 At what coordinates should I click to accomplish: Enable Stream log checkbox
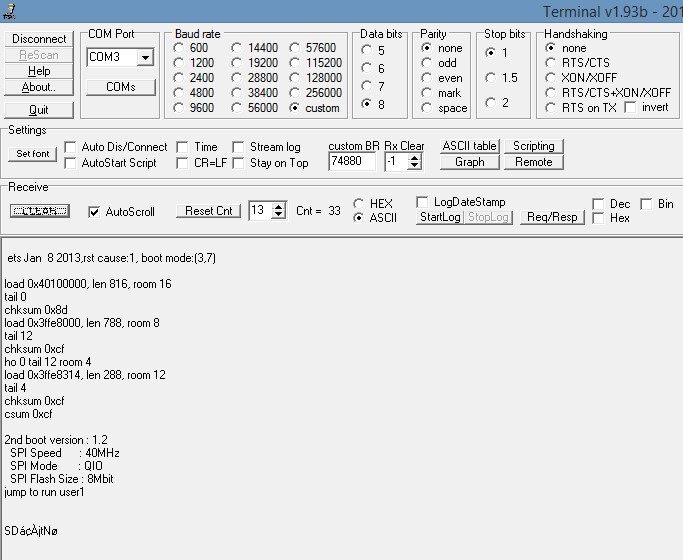[x=238, y=147]
